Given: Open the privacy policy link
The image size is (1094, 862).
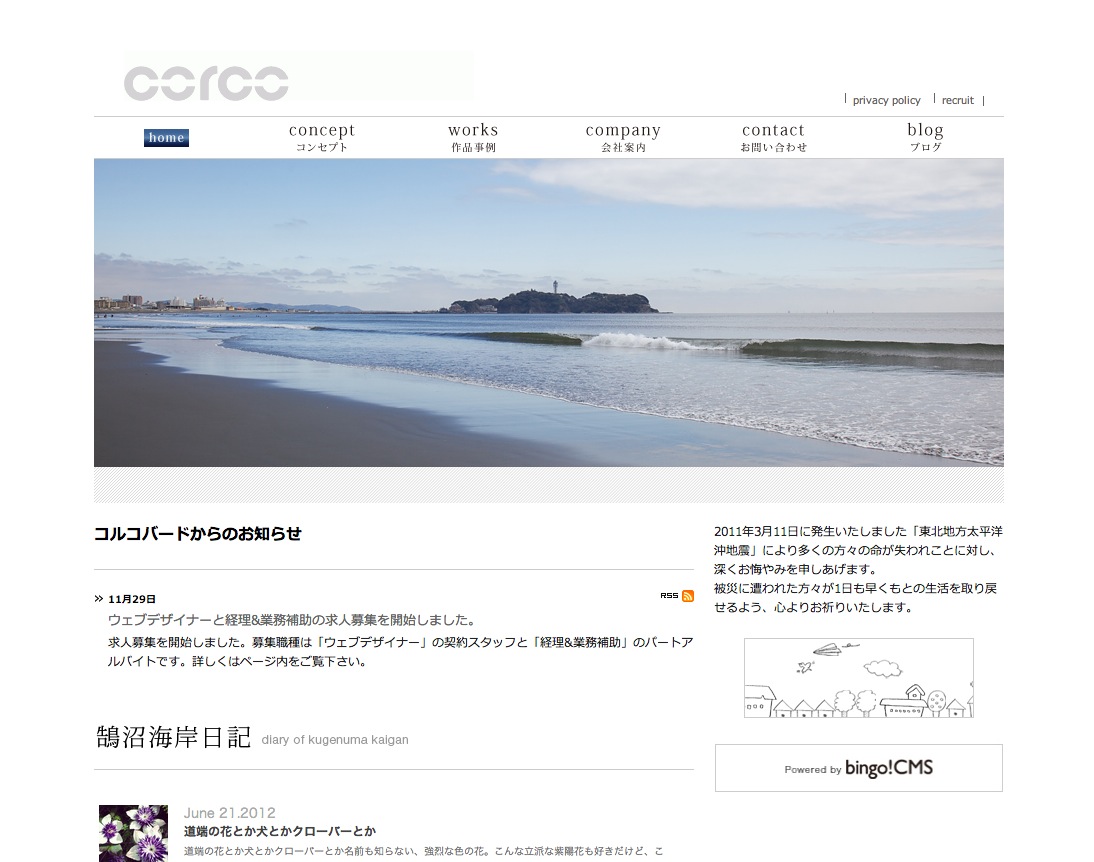Looking at the screenshot, I should point(886,100).
